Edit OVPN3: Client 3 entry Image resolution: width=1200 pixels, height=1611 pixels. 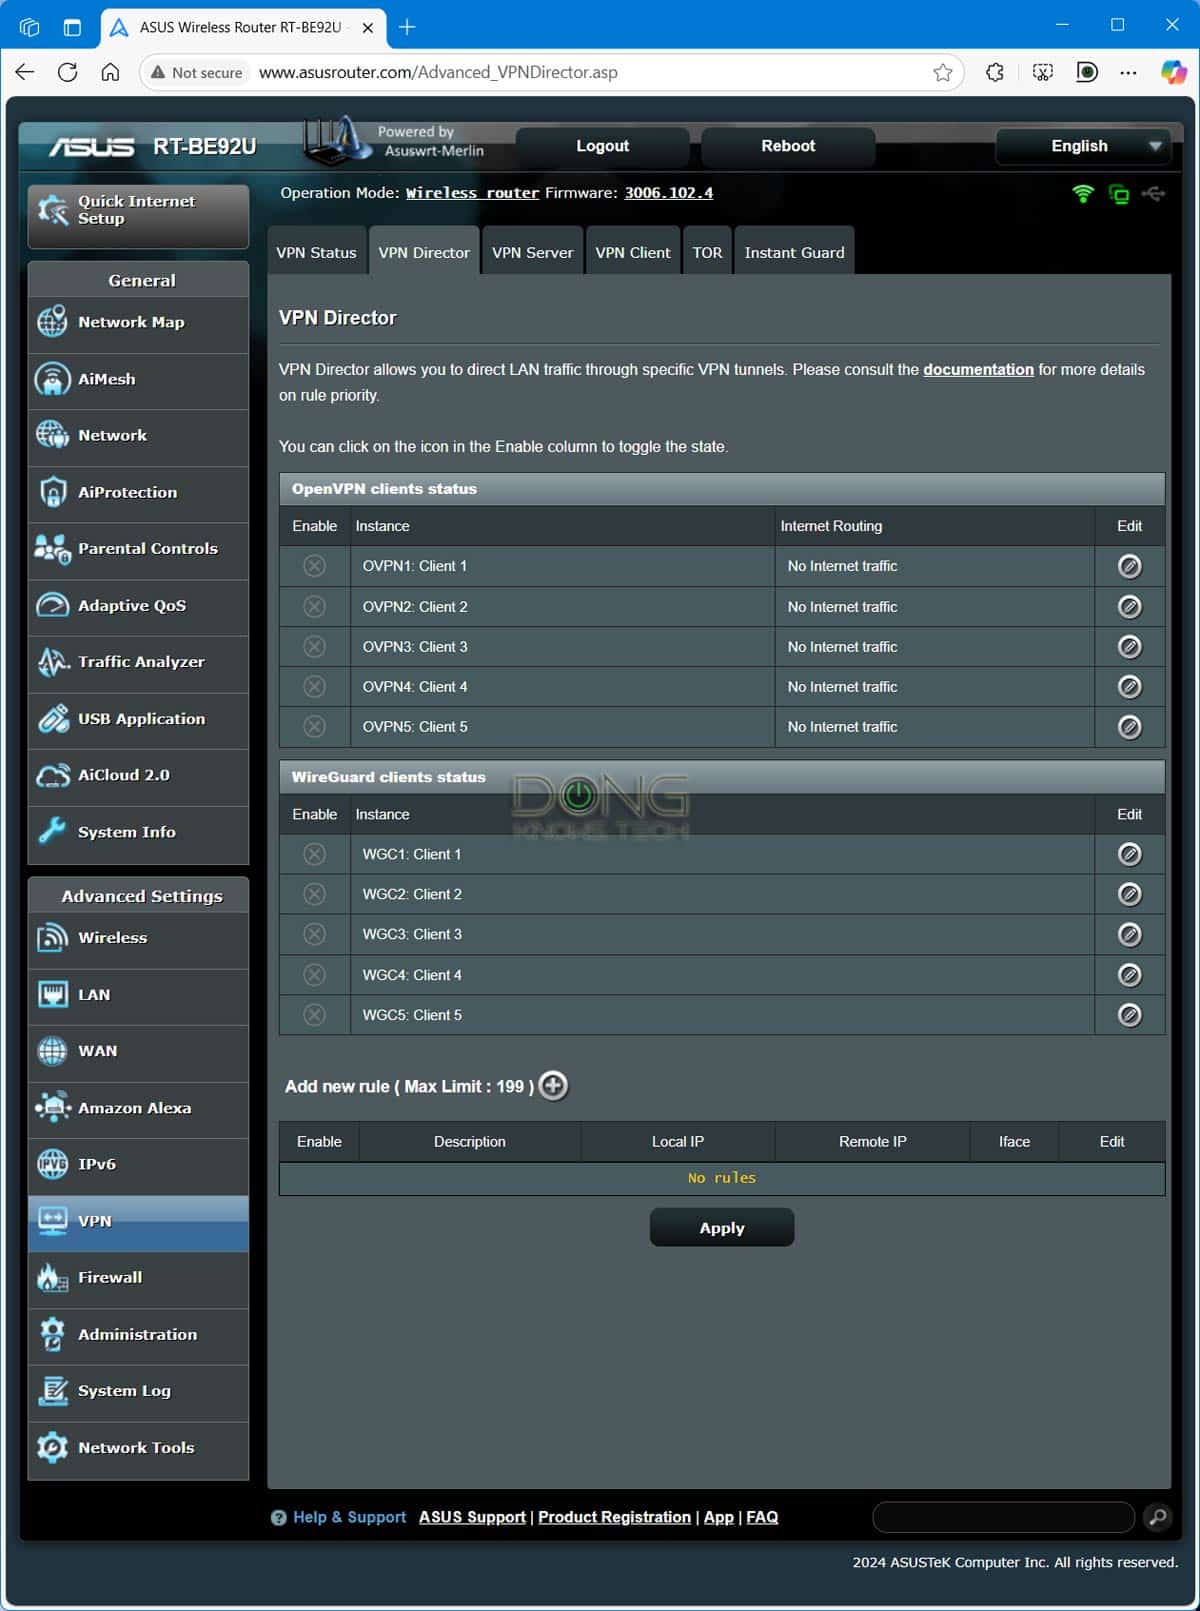1129,647
